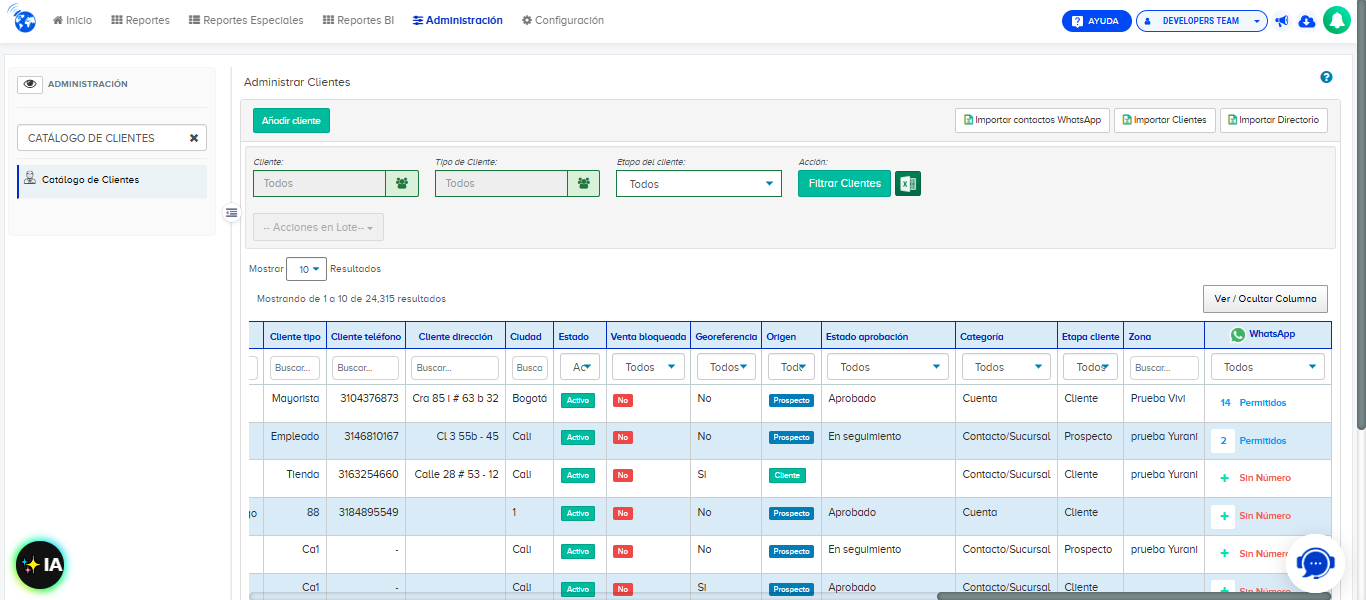
Task: Click horizontal table scrollbar
Action: point(1134,596)
